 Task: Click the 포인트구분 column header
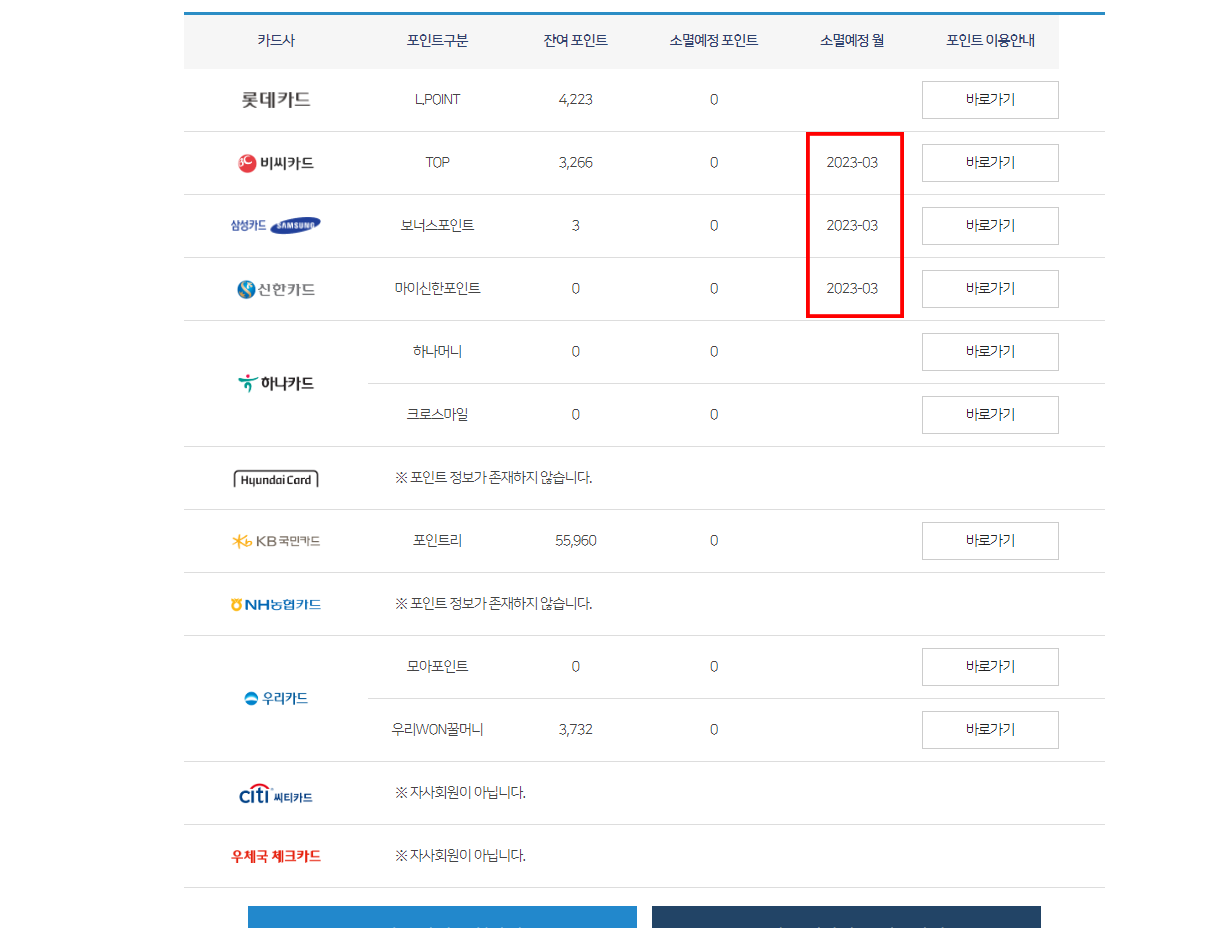pyautogui.click(x=437, y=41)
